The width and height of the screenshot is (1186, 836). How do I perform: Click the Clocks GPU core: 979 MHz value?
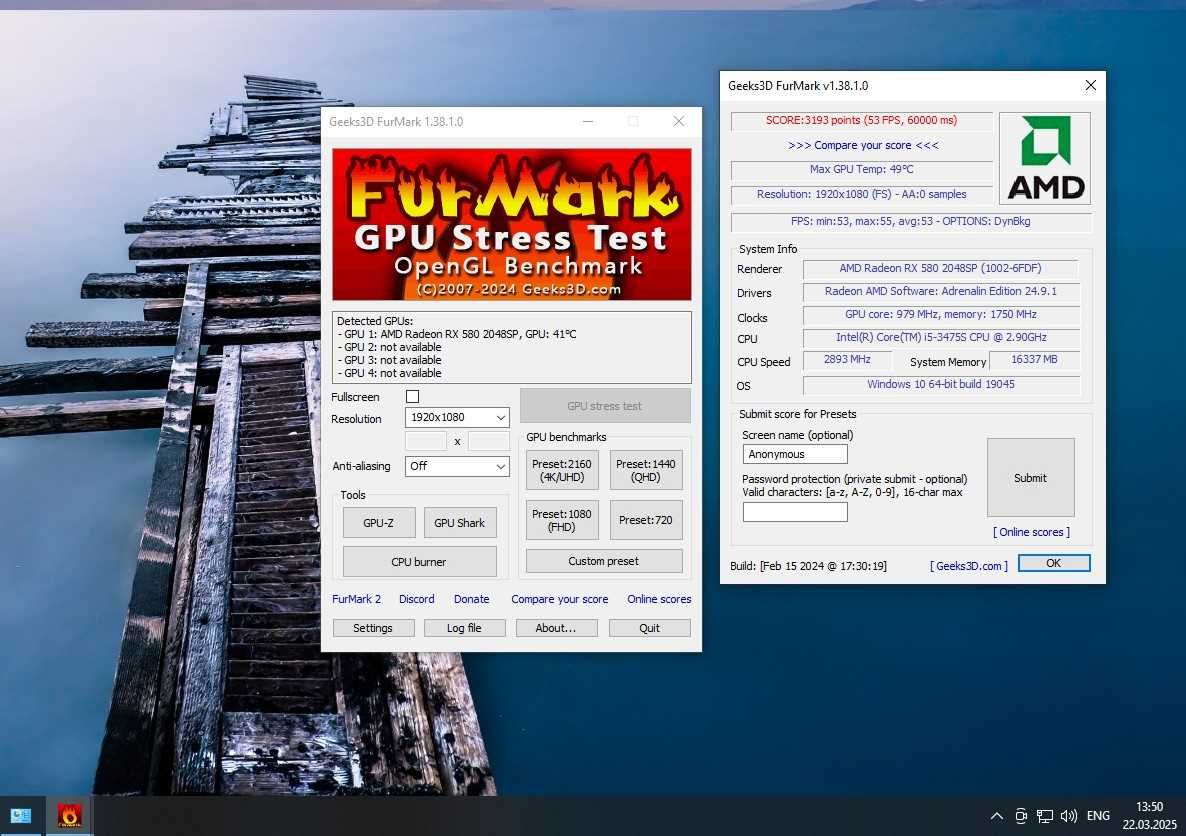(941, 314)
